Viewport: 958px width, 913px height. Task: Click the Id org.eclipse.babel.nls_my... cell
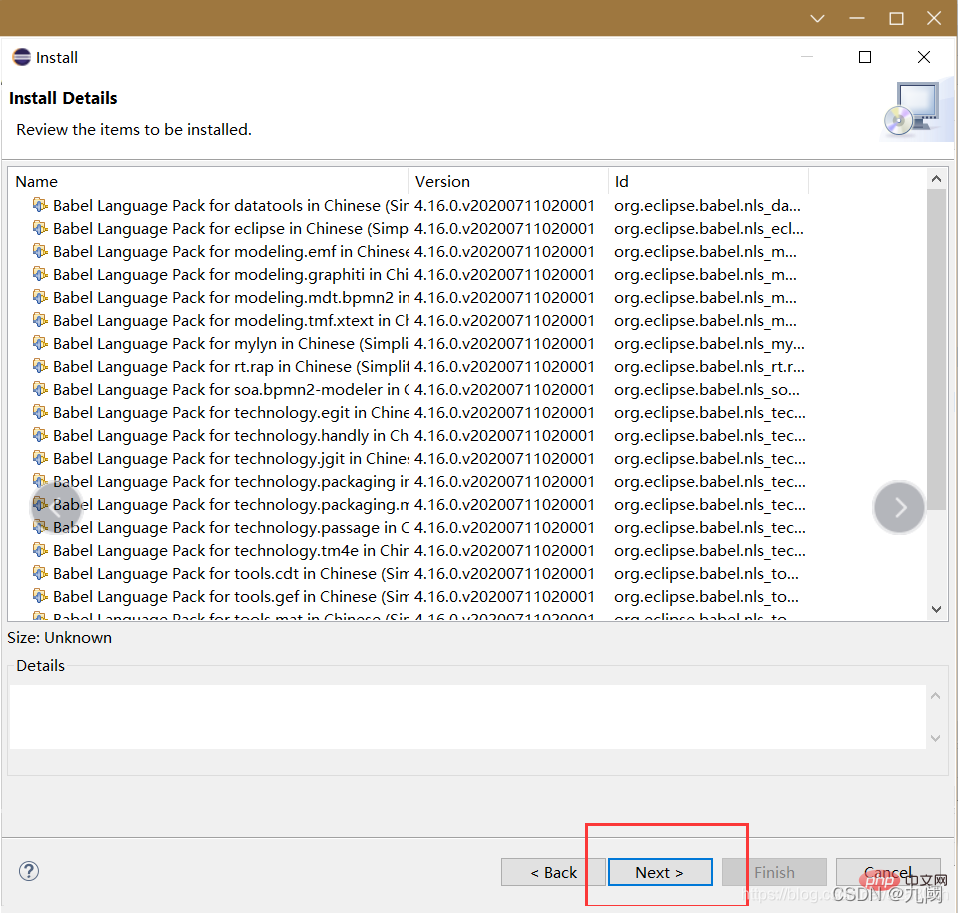(709, 344)
